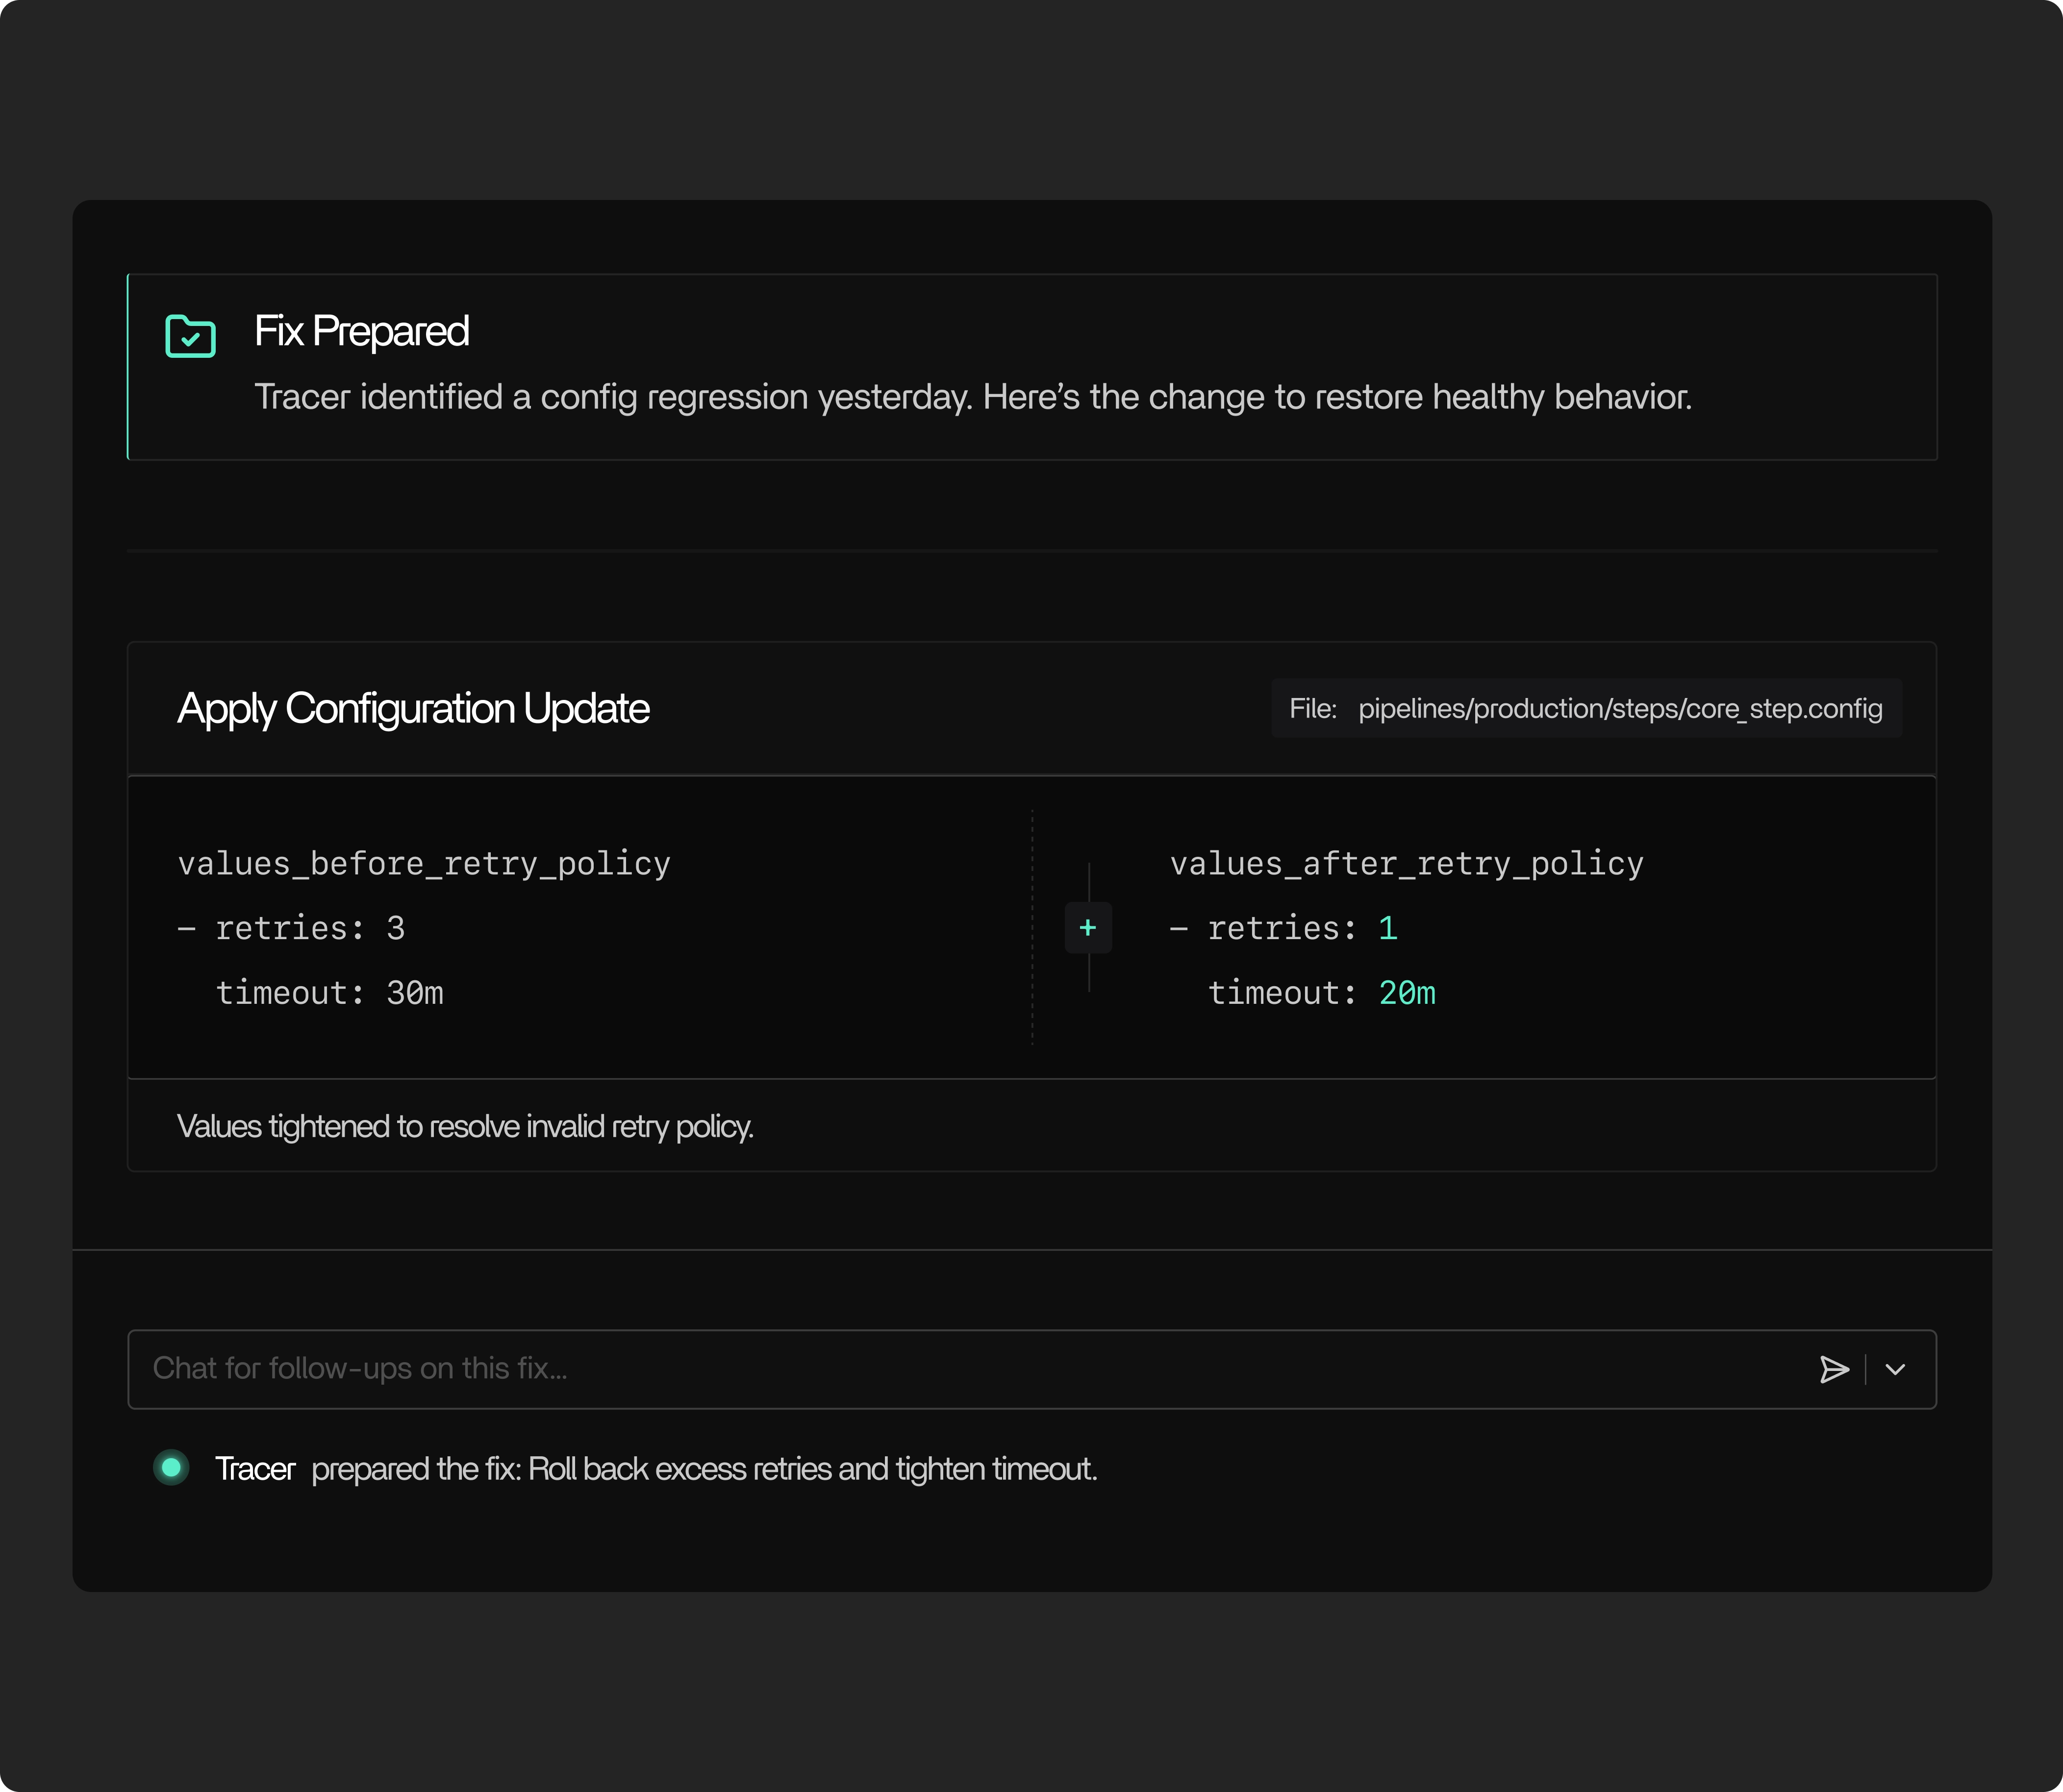Image resolution: width=2063 pixels, height=1792 pixels.
Task: Click the folder checkmark icon beside Fix Prepared
Action: [190, 336]
